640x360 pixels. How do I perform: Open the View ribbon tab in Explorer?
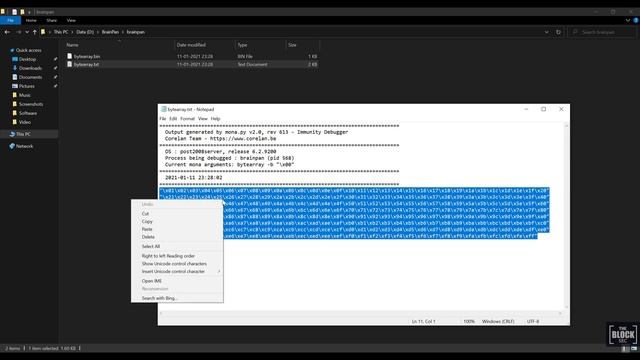click(71, 20)
